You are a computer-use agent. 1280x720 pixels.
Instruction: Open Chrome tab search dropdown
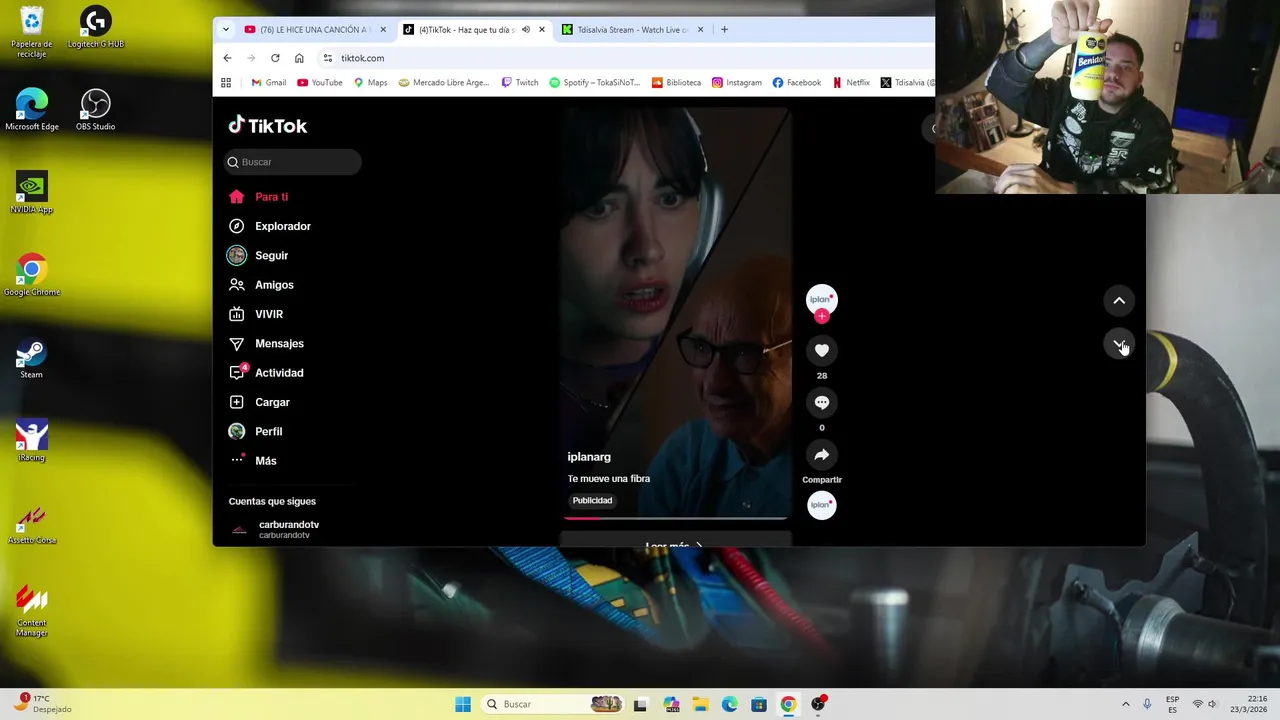pos(226,30)
